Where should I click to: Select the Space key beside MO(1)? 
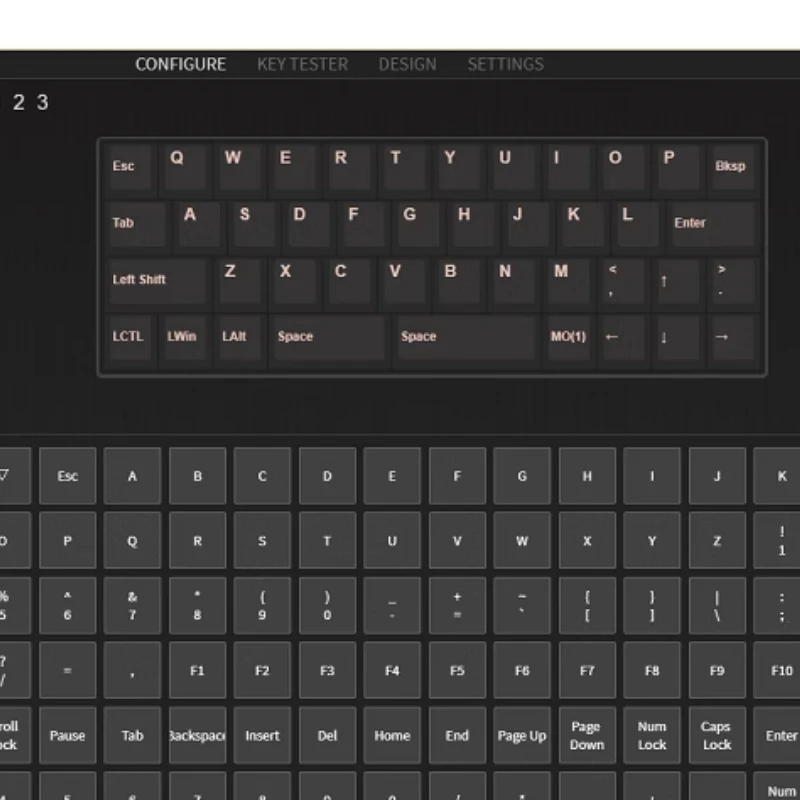(x=466, y=338)
